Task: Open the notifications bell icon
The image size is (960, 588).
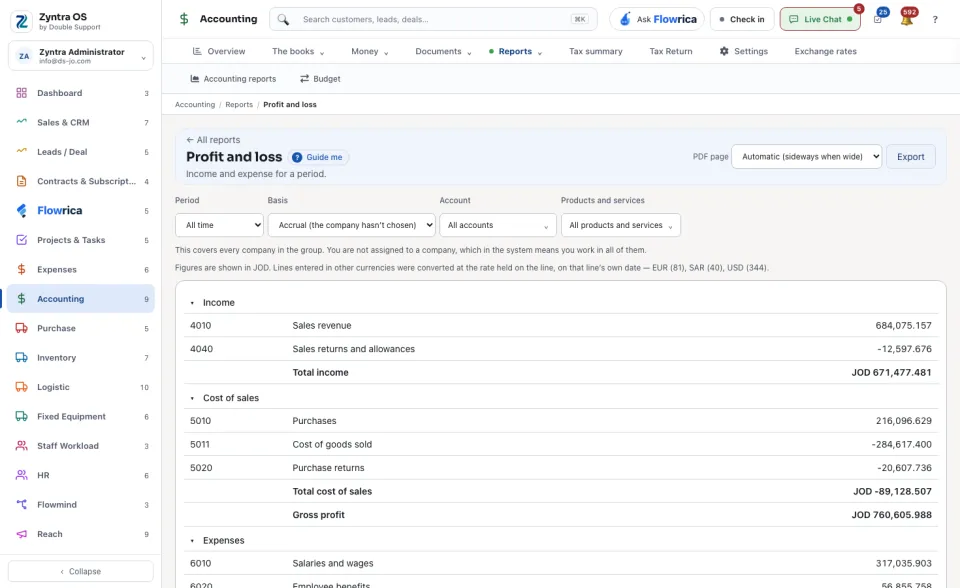Action: (x=907, y=19)
